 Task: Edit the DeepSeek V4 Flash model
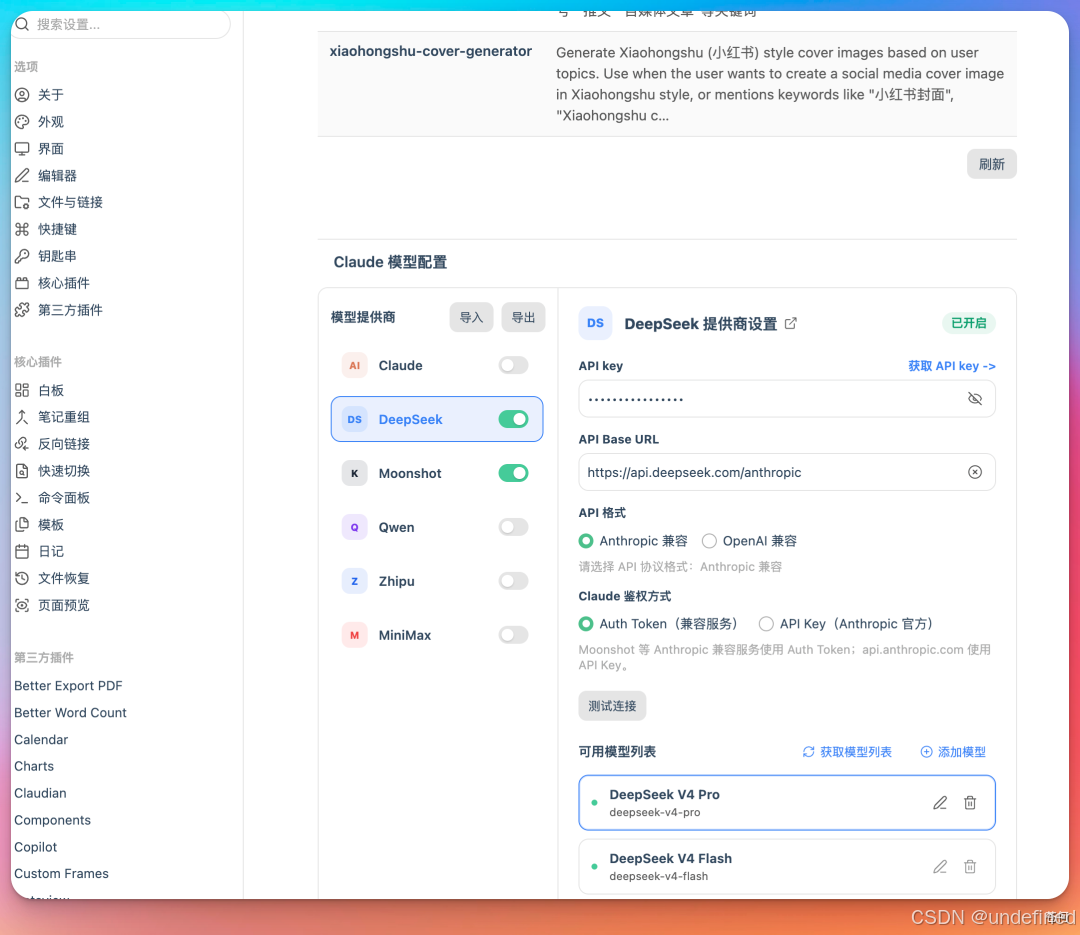click(940, 867)
